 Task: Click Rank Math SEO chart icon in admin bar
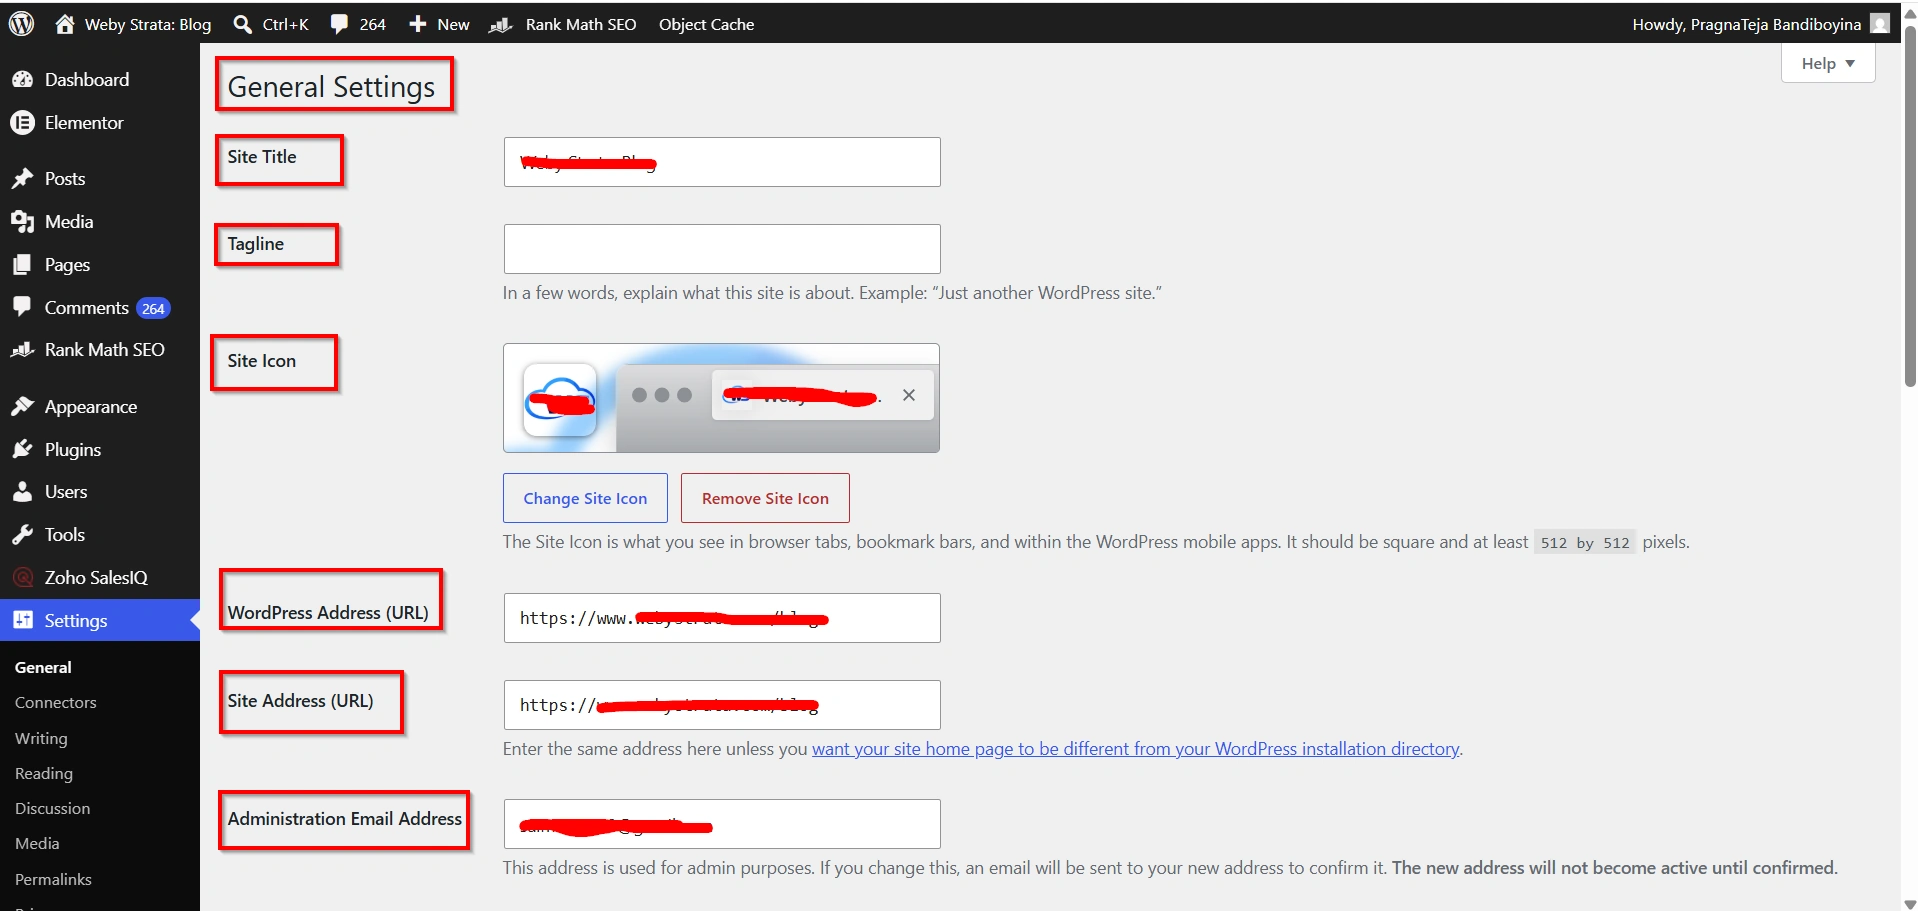tap(501, 24)
